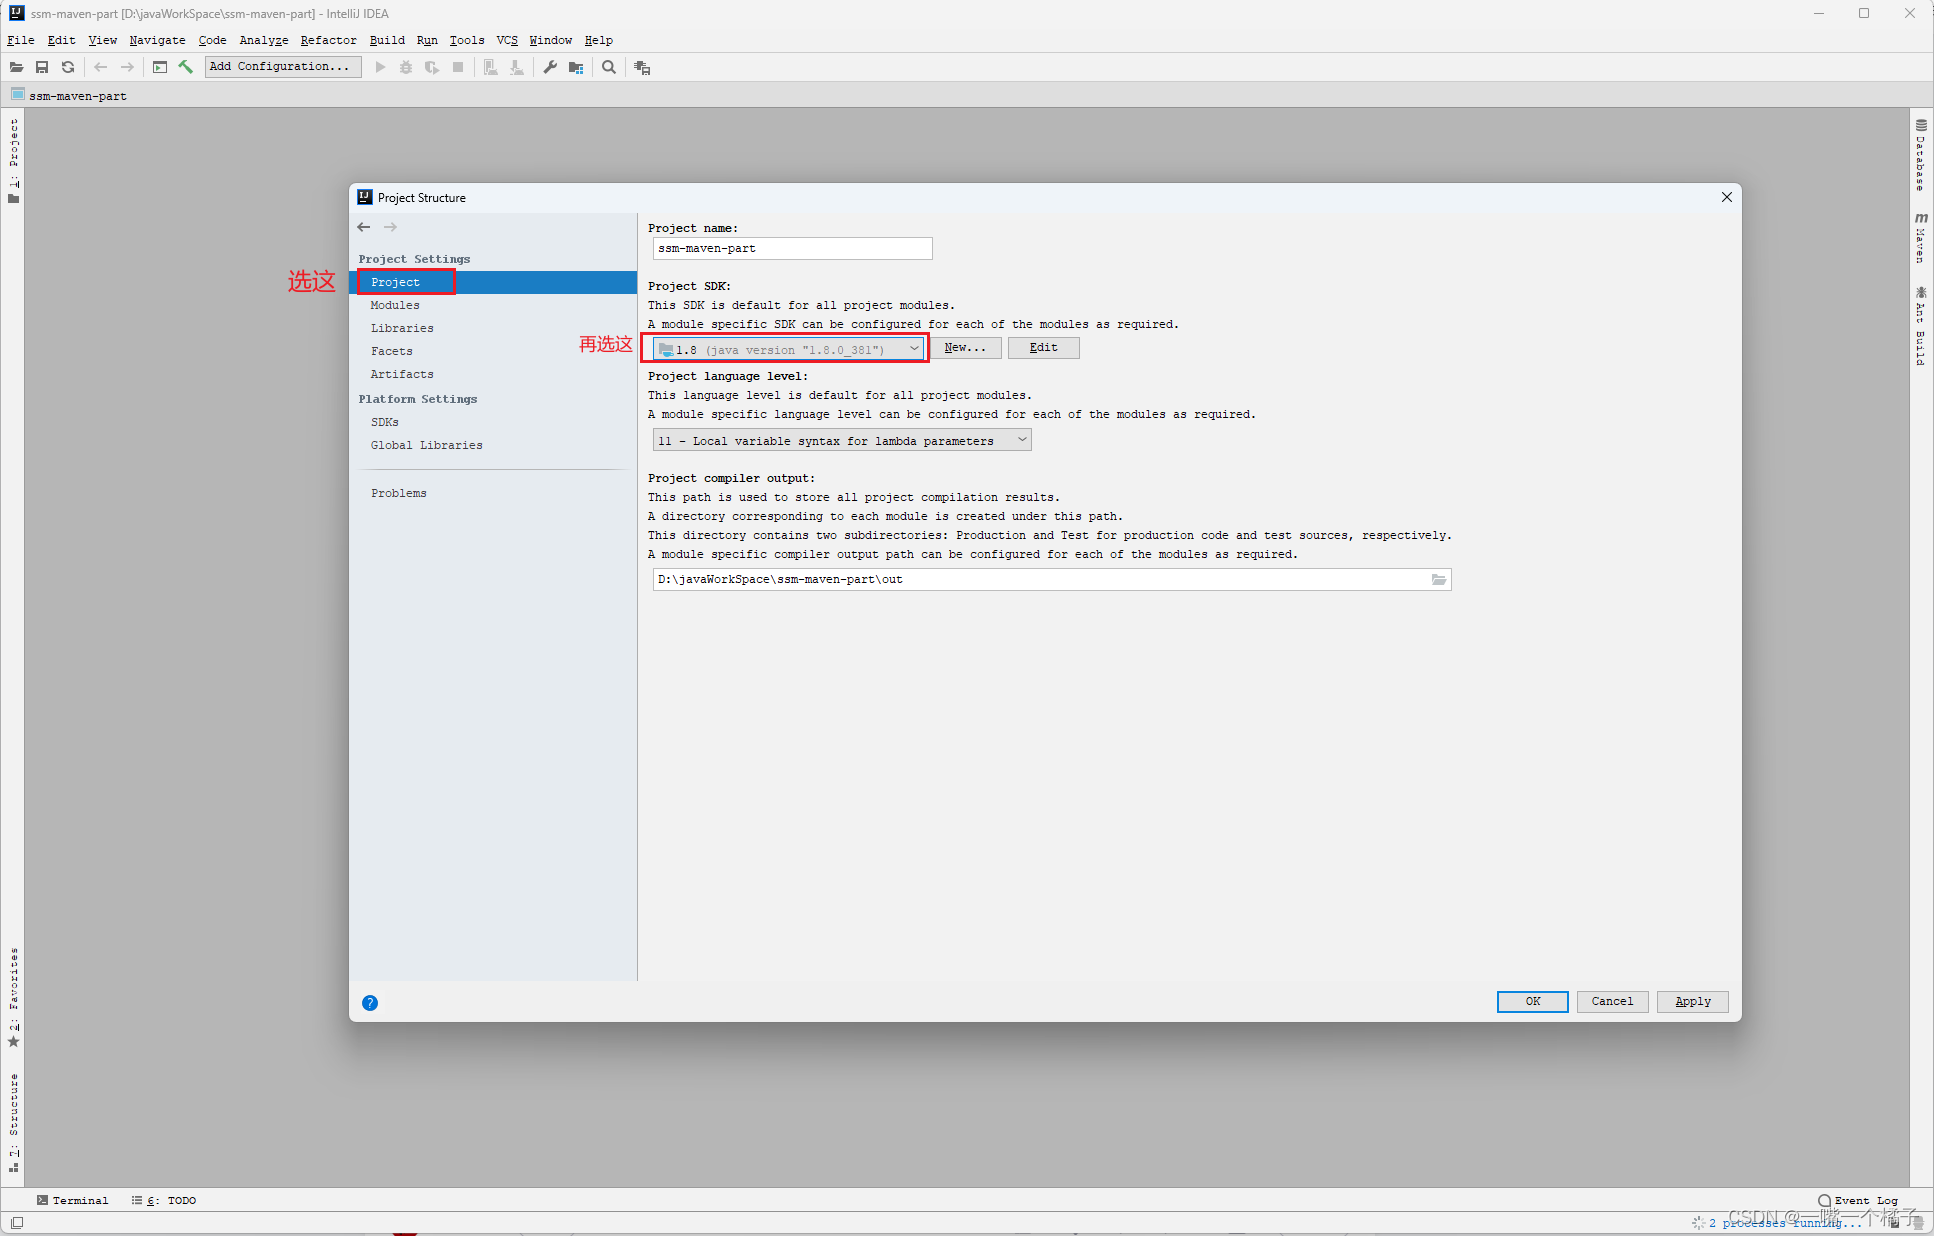
Task: Open the Ant Build tool window
Action: click(1921, 325)
